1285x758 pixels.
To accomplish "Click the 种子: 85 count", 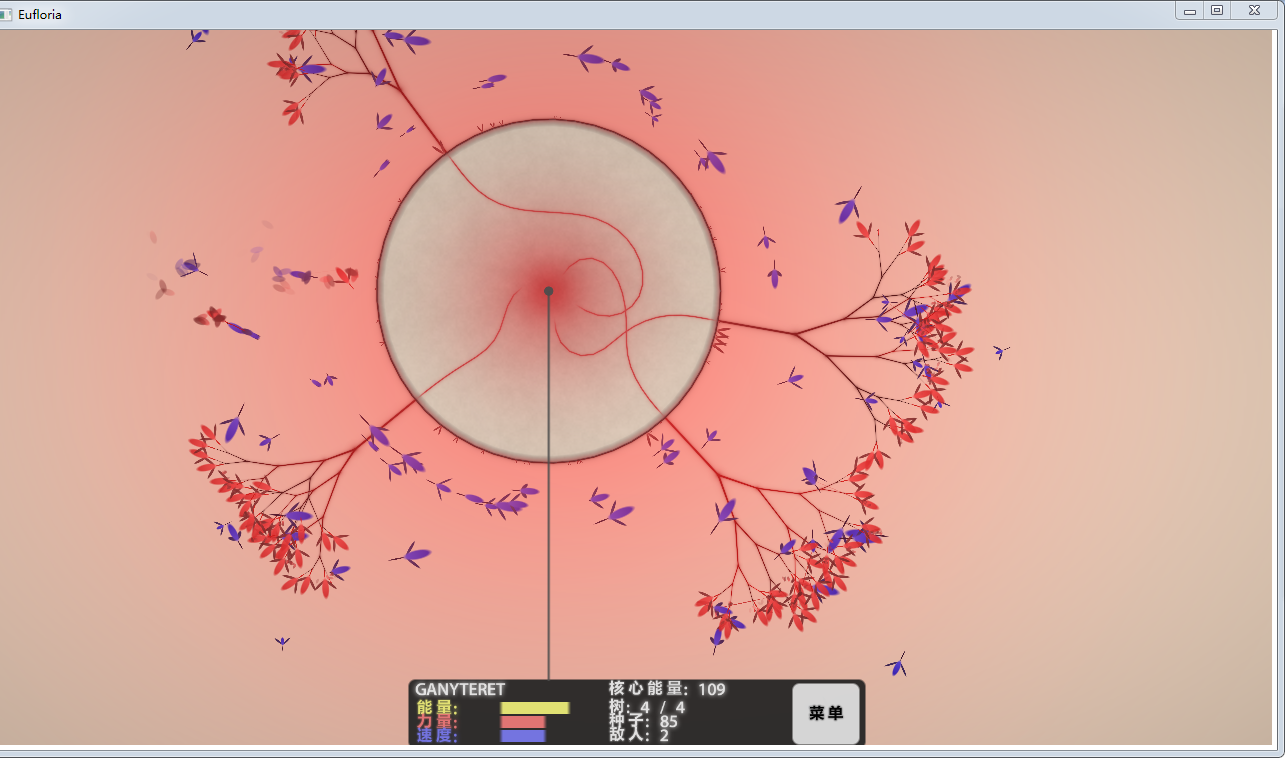I will 643,721.
